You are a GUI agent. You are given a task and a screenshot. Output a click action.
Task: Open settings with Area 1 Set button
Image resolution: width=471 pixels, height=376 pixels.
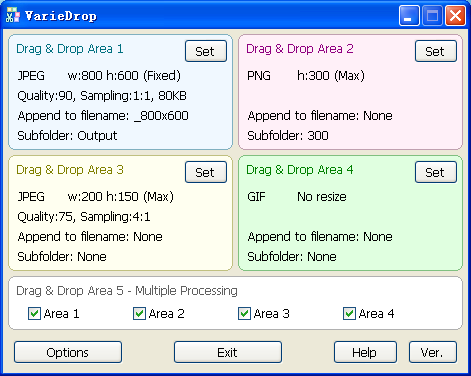[206, 51]
